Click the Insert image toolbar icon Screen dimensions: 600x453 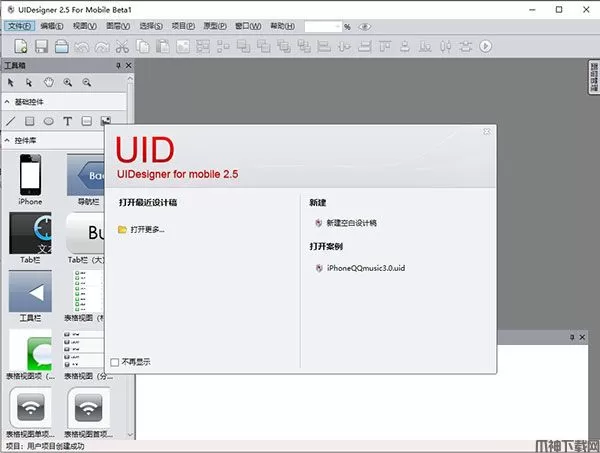tap(183, 47)
